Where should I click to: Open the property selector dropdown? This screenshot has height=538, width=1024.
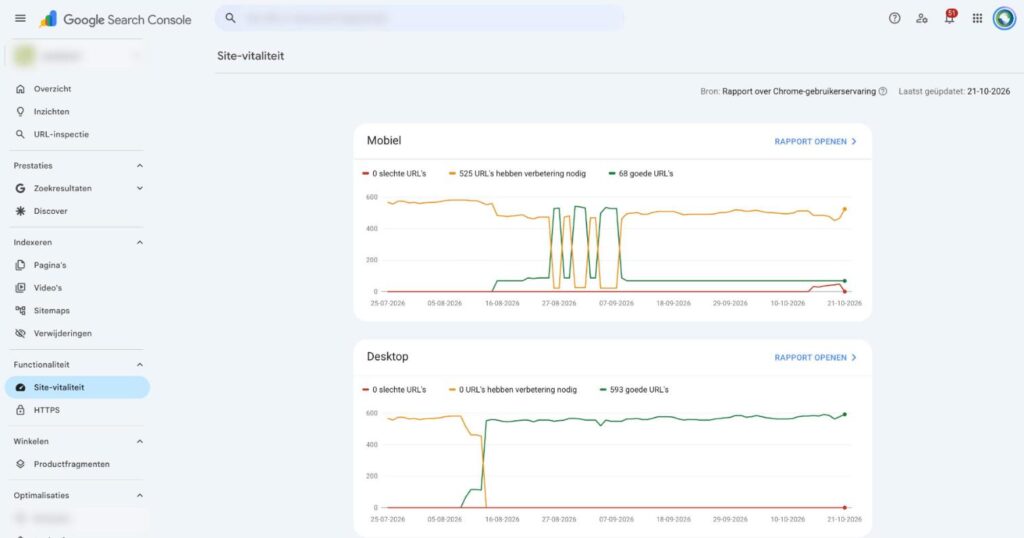[77, 56]
